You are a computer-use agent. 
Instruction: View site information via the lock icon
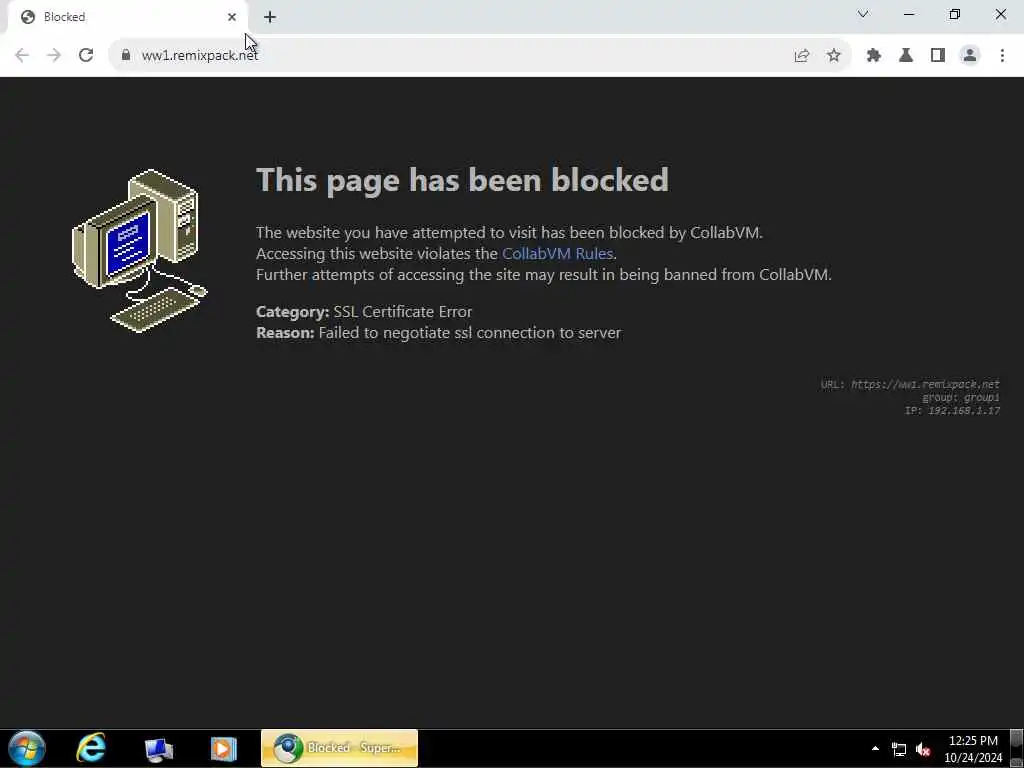point(126,56)
